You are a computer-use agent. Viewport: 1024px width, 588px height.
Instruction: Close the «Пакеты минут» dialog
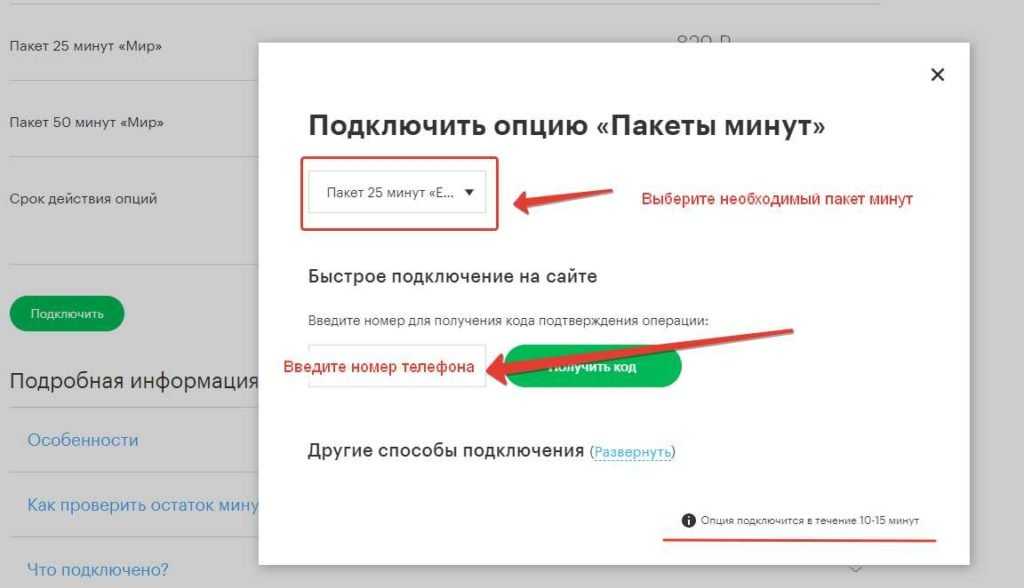point(937,75)
